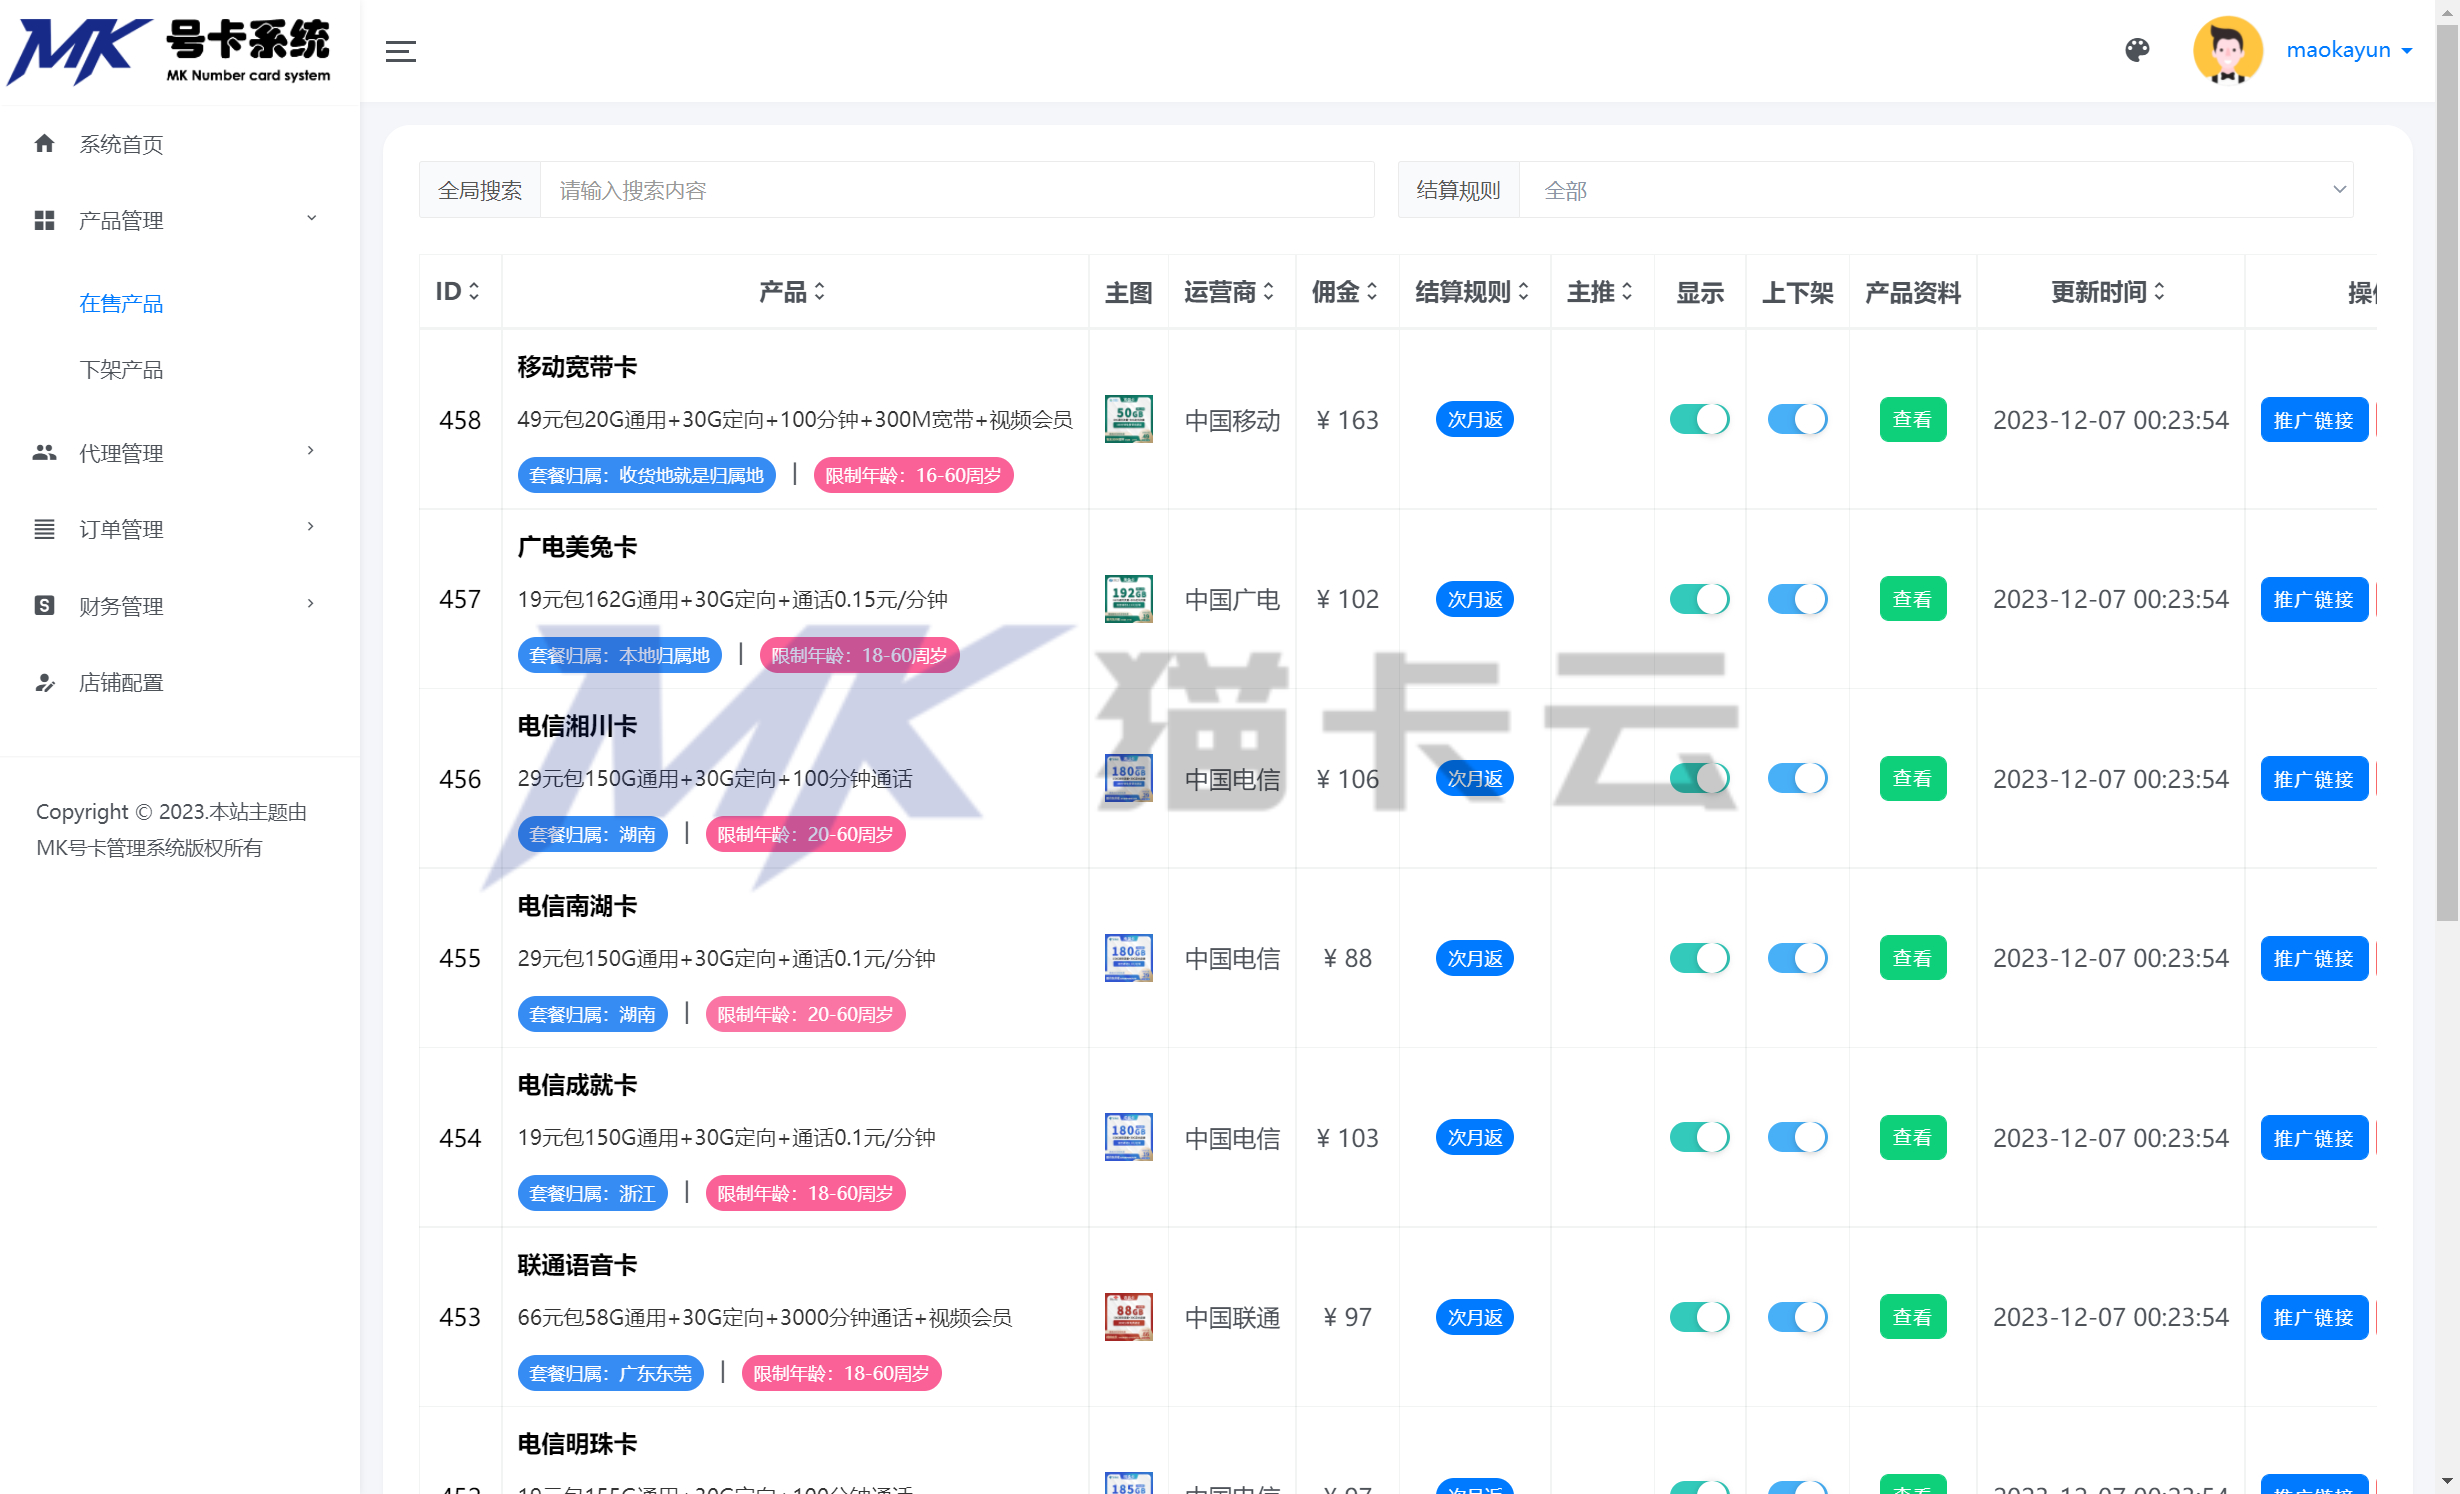The width and height of the screenshot is (2460, 1494).
Task: Click the people icon beside 代理管理
Action: 44,452
